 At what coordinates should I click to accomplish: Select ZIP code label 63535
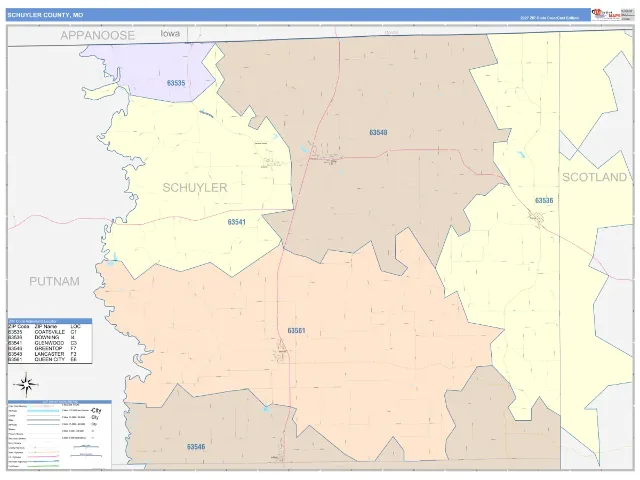point(176,83)
